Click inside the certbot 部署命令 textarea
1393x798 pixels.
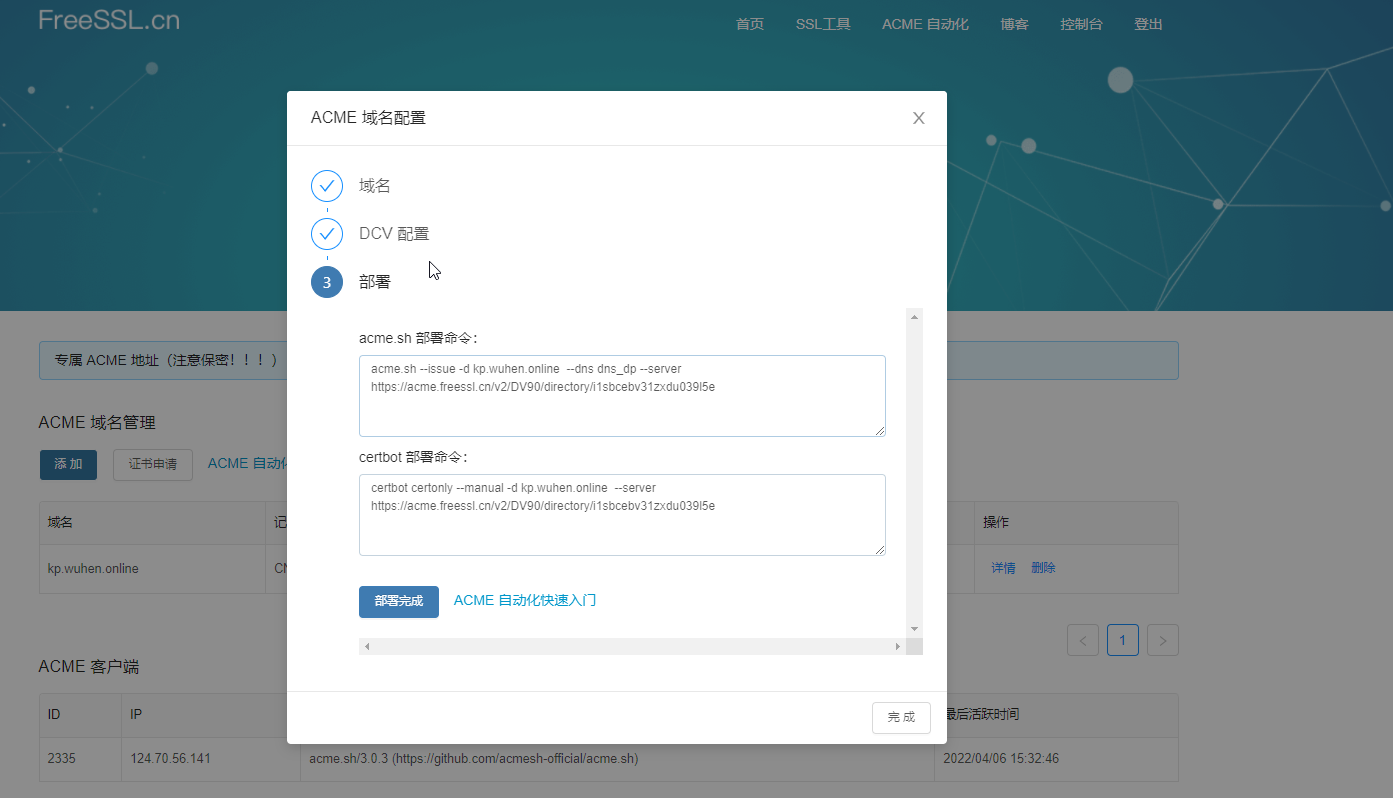[622, 515]
